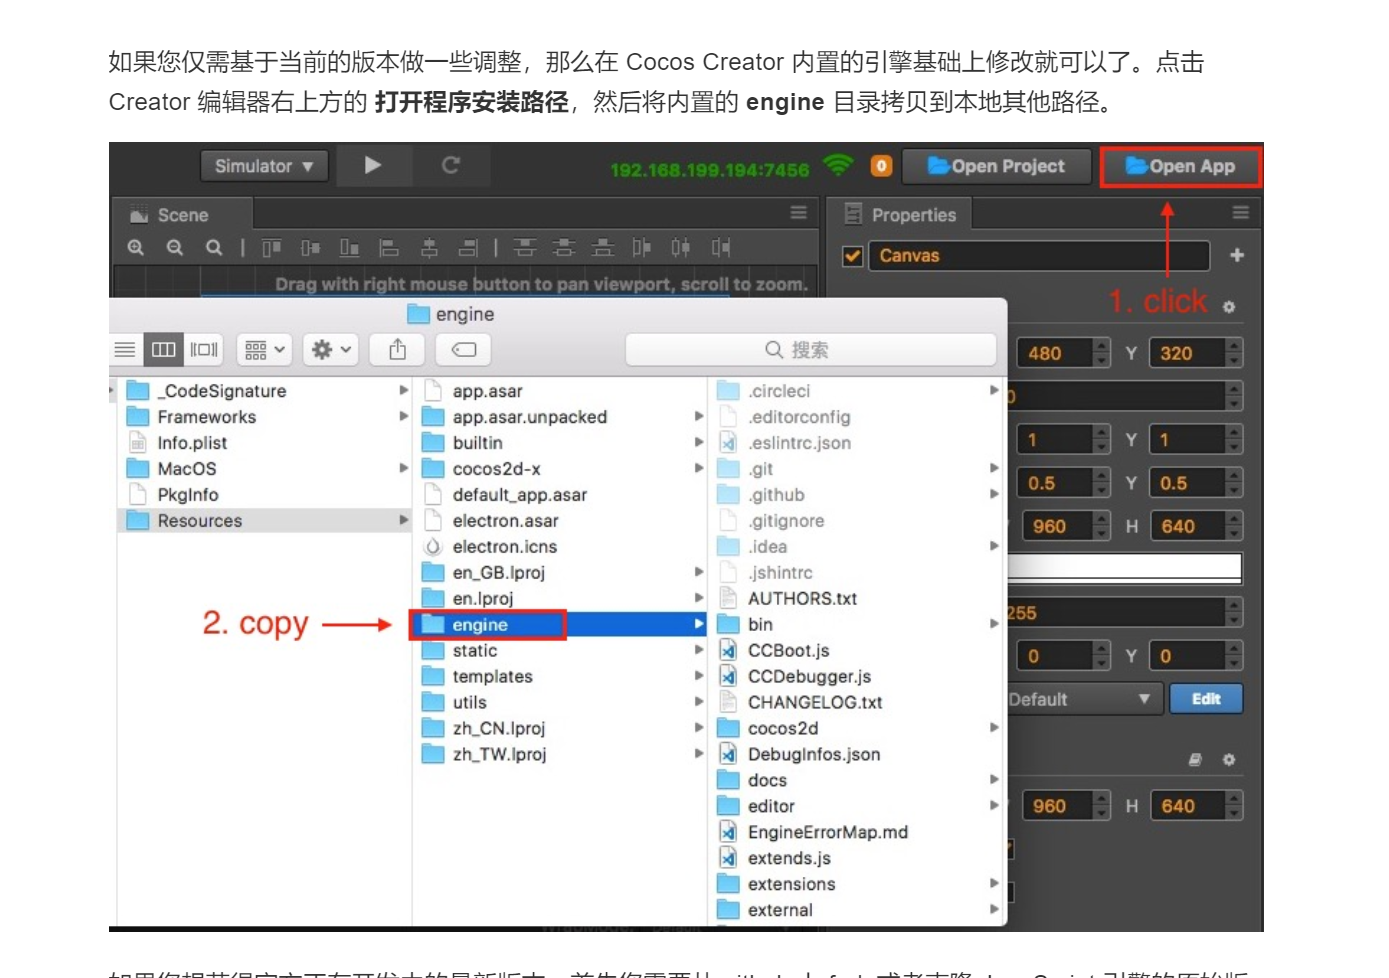Select the app.asar file
Image resolution: width=1389 pixels, height=978 pixels.
[x=559, y=391]
